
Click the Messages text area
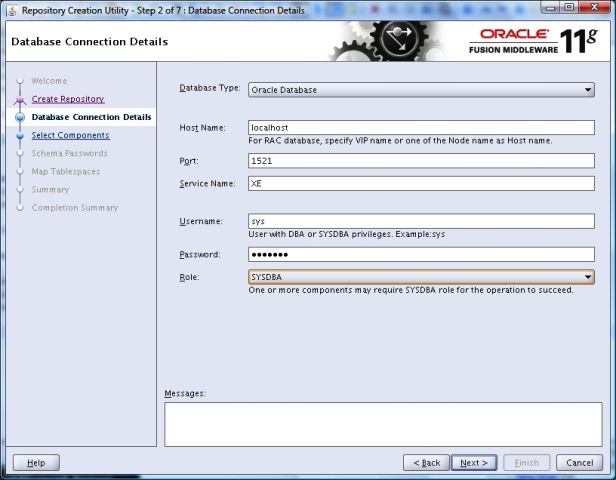[x=383, y=424]
